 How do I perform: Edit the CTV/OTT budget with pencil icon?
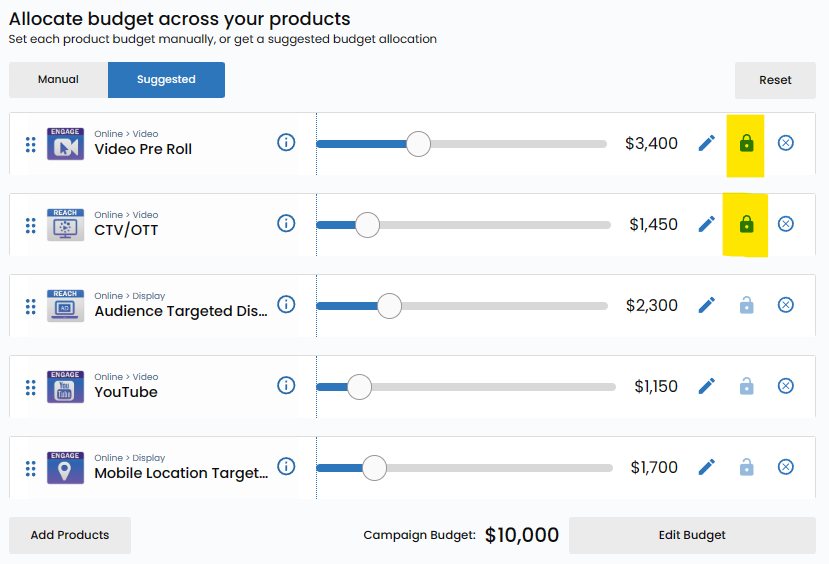point(707,224)
